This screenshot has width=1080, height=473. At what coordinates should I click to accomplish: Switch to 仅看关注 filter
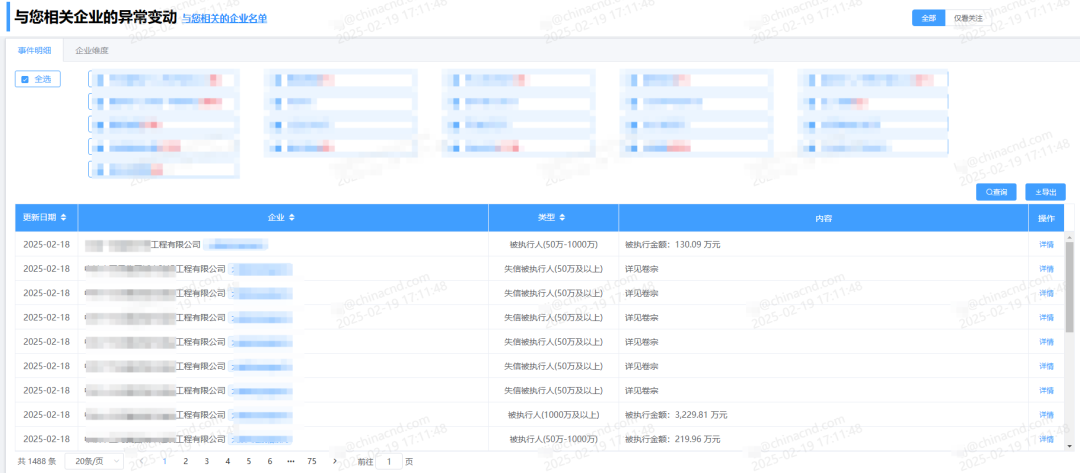(x=967, y=18)
